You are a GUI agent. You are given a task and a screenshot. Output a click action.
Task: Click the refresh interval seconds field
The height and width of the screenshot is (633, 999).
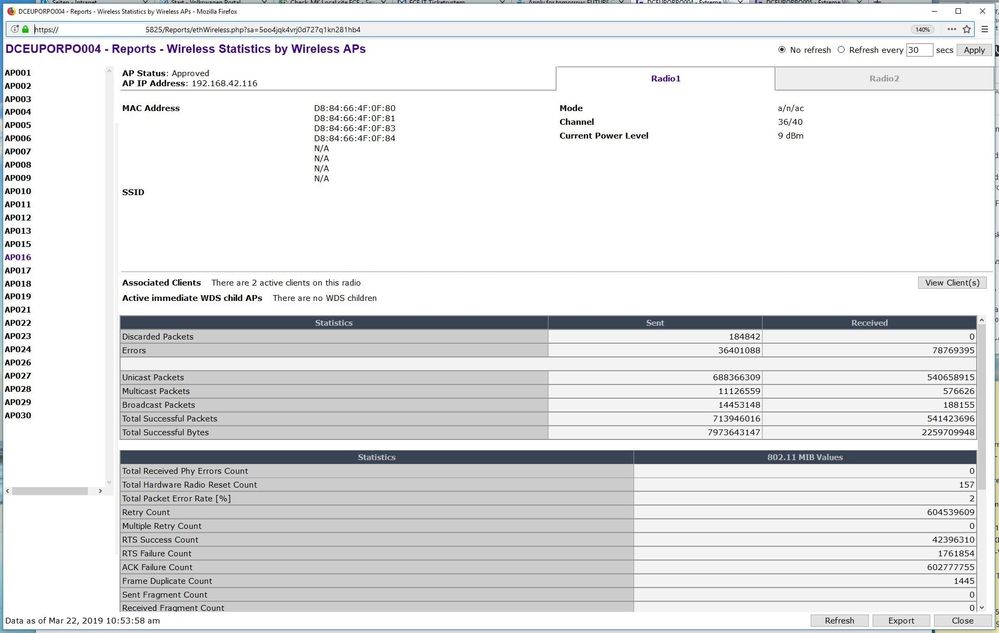(919, 50)
